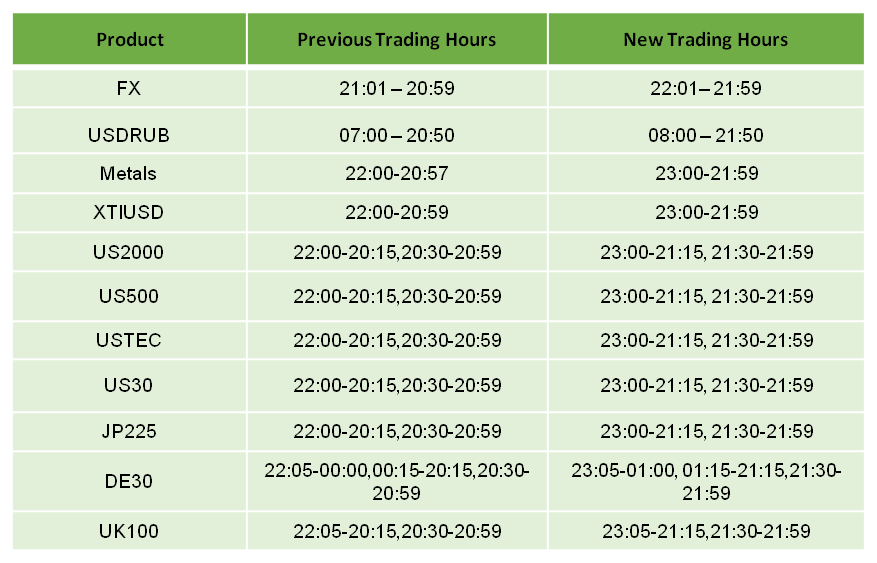This screenshot has height=563, width=877.
Task: Select the US2000 product cell
Action: pos(129,252)
